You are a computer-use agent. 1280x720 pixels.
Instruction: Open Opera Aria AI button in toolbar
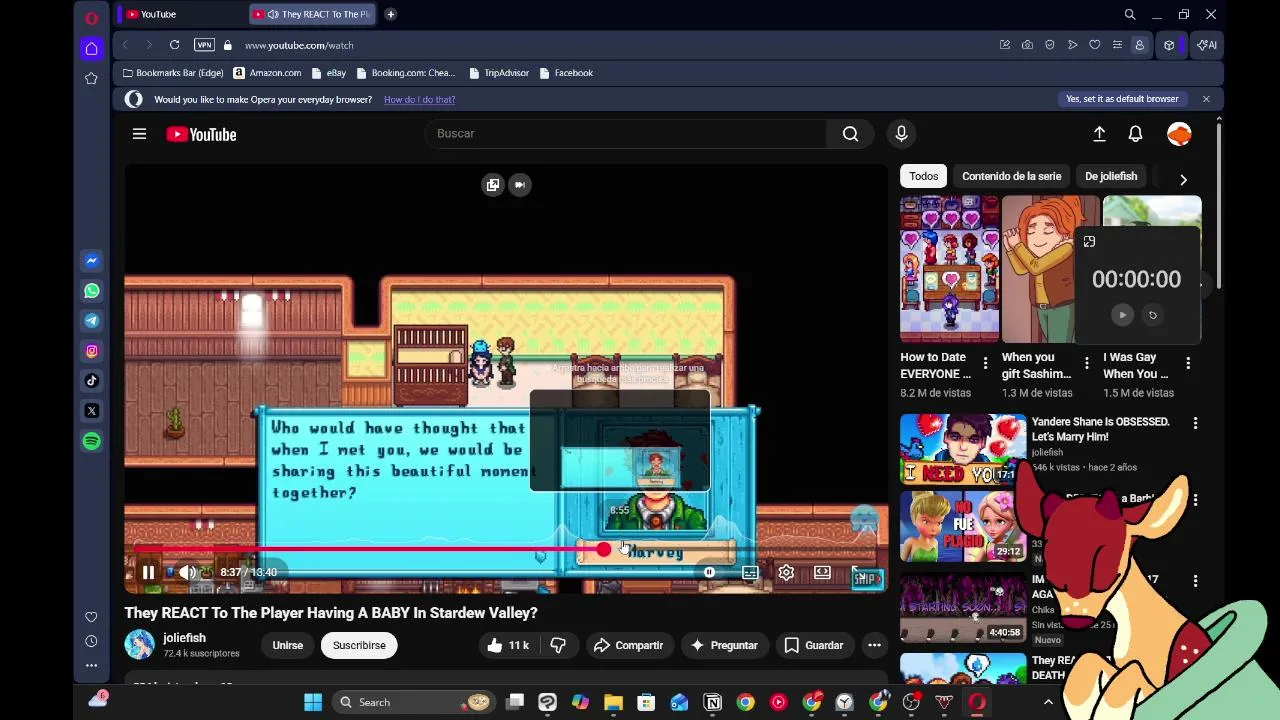pyautogui.click(x=1207, y=45)
